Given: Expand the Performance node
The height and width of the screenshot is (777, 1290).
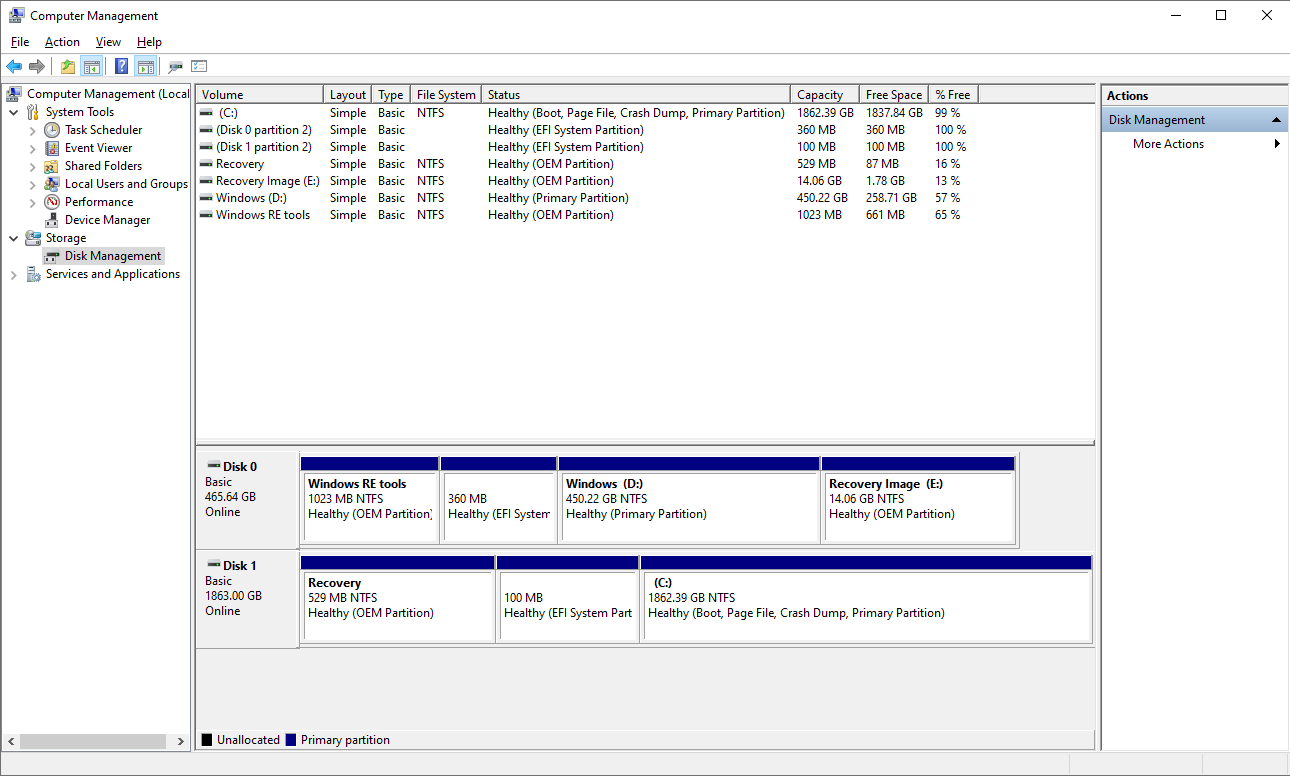Looking at the screenshot, I should click(33, 202).
